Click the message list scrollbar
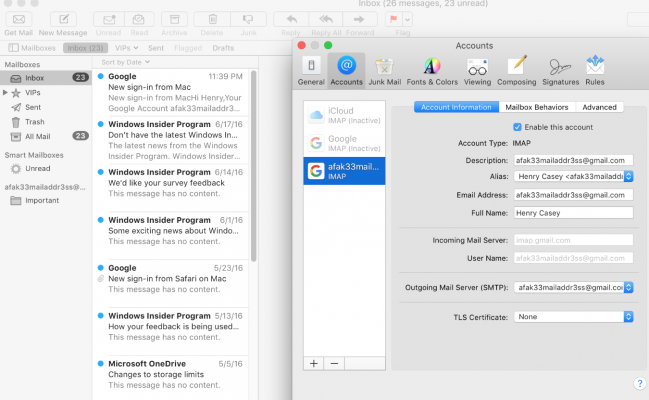Viewport: 649px width, 400px height. [x=254, y=166]
